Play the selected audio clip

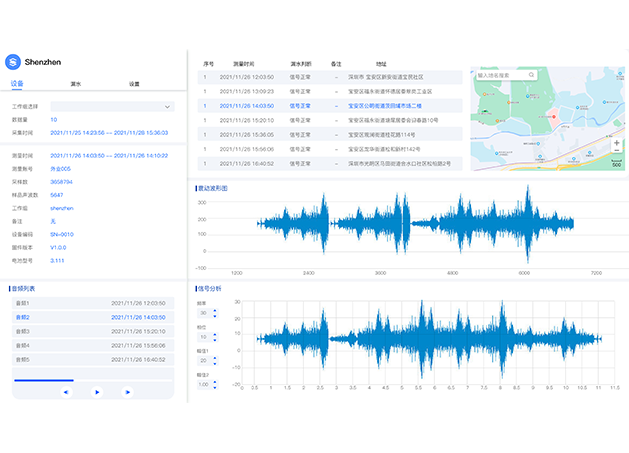point(97,392)
